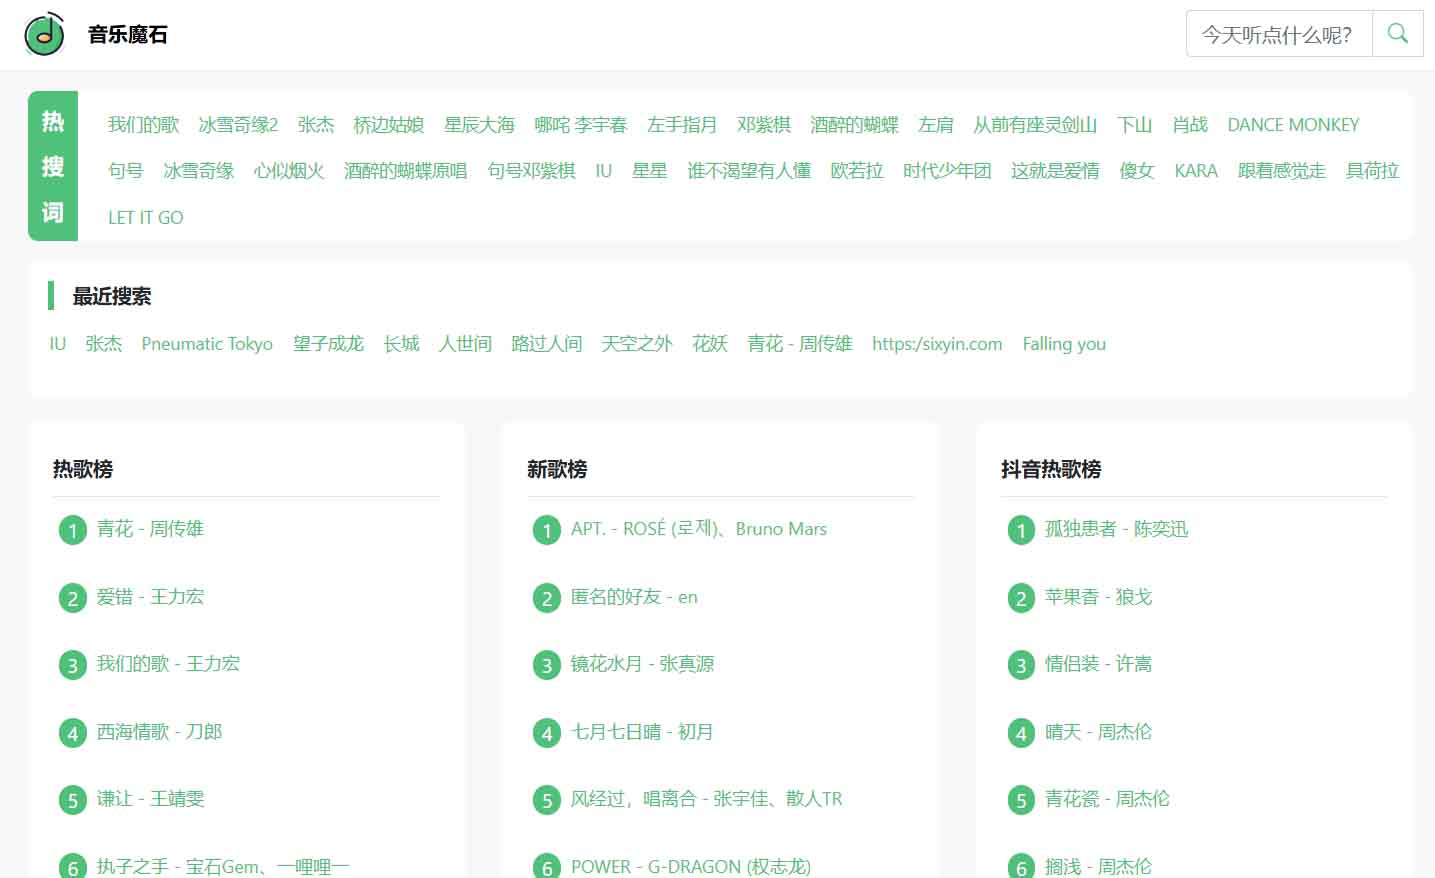Open APT. - ROSÉ, Bruno Mars
This screenshot has height=878, width=1435.
click(699, 529)
